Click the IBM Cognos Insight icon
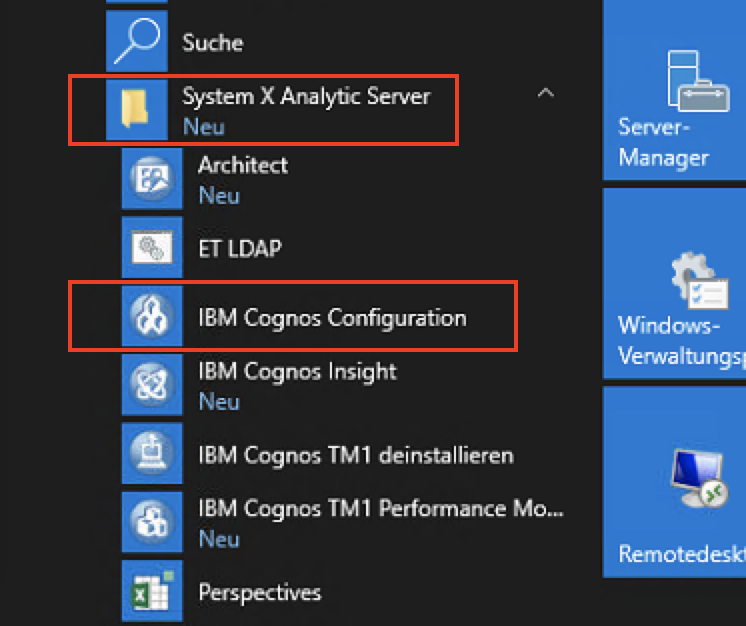The height and width of the screenshot is (626, 746). pyautogui.click(x=152, y=385)
